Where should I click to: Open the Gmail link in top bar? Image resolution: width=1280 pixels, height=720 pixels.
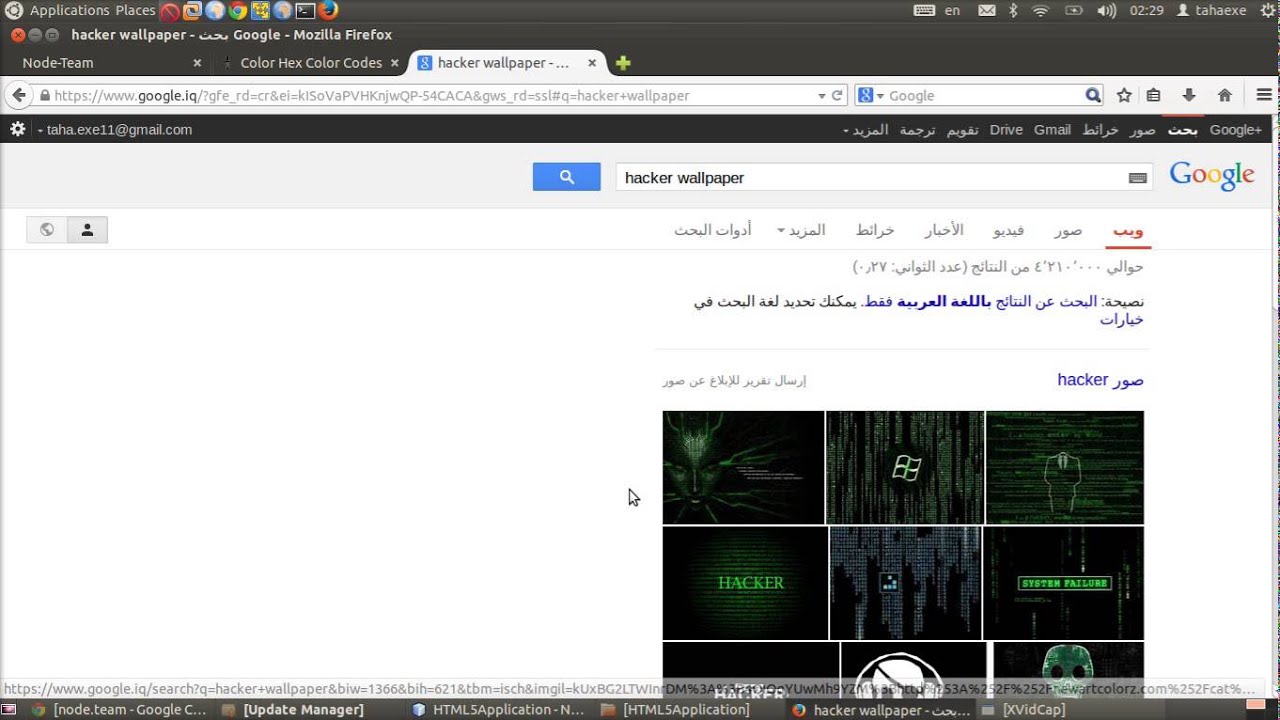1052,130
